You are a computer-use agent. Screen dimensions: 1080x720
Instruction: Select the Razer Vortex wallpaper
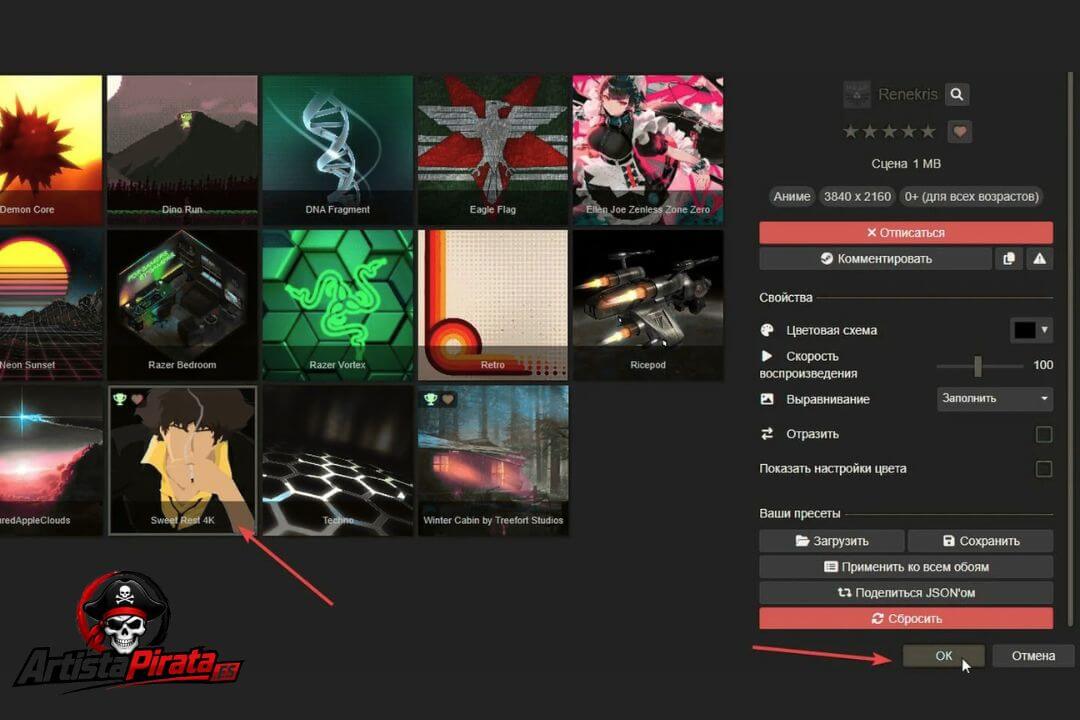coord(338,305)
